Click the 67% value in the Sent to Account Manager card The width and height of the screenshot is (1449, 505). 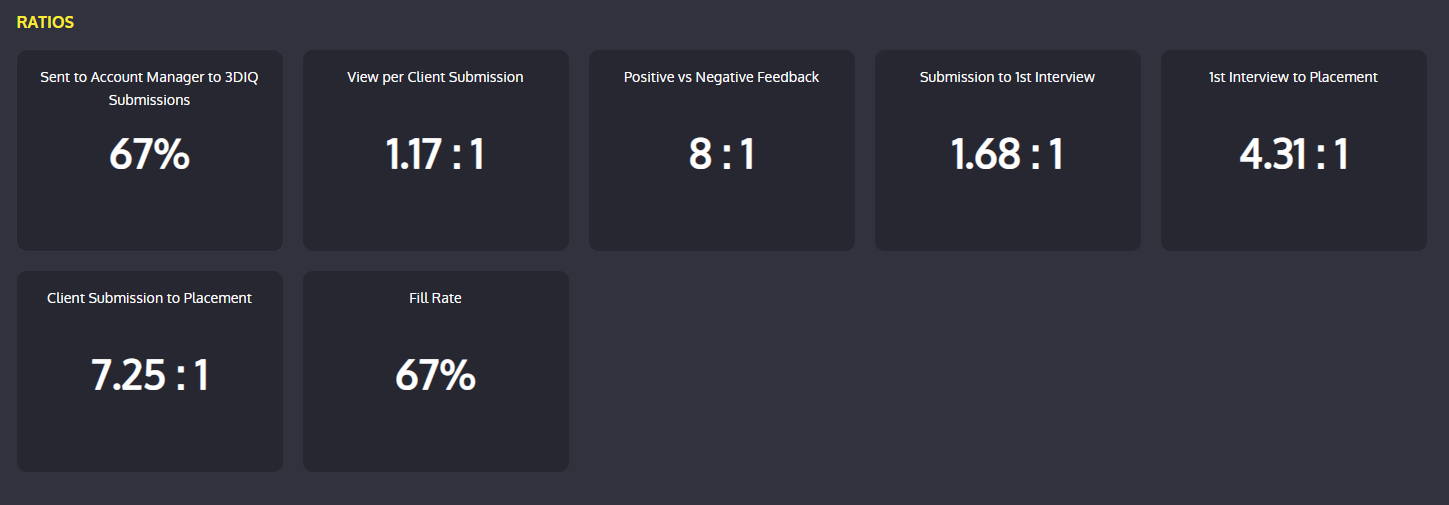(x=150, y=154)
